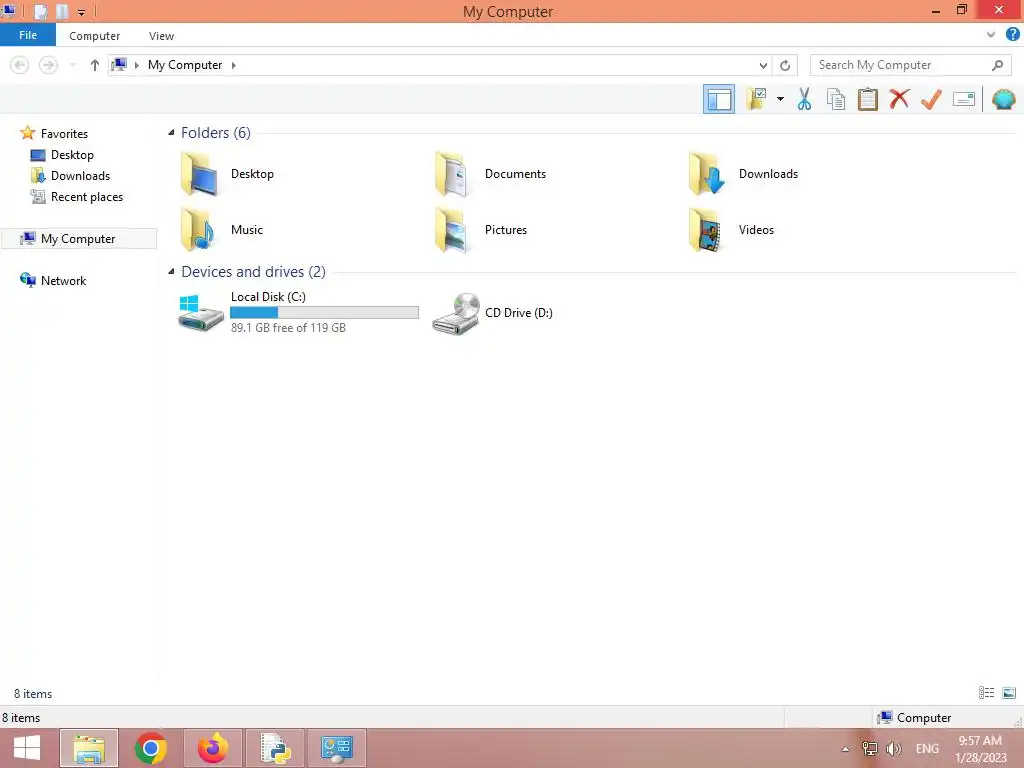The image size is (1024, 768).
Task: Click the Refresh button
Action: (785, 65)
